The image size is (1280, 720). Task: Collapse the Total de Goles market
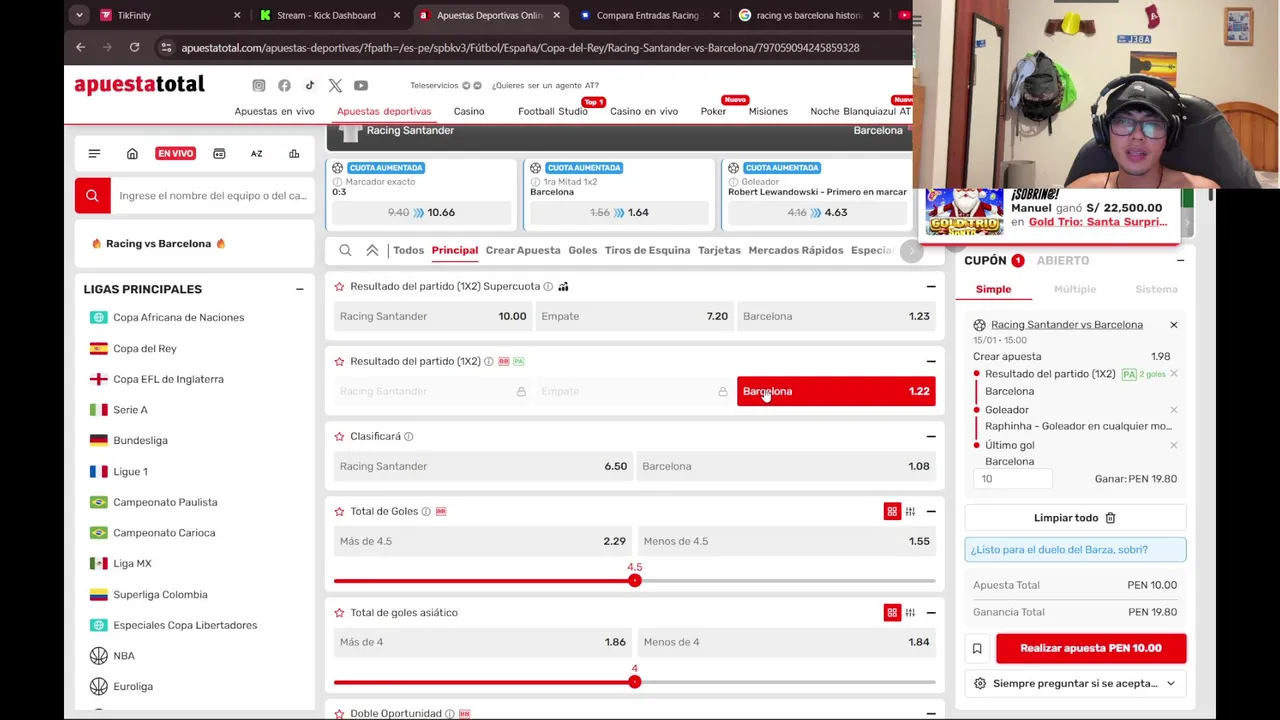coord(931,511)
